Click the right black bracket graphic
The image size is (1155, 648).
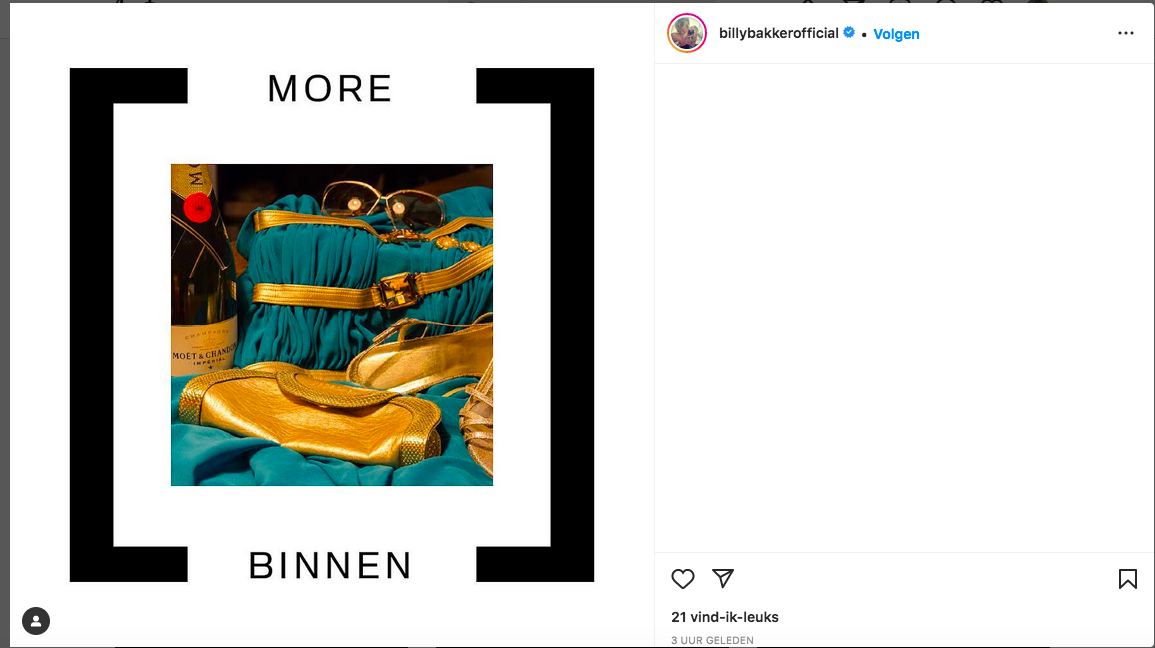coord(536,325)
